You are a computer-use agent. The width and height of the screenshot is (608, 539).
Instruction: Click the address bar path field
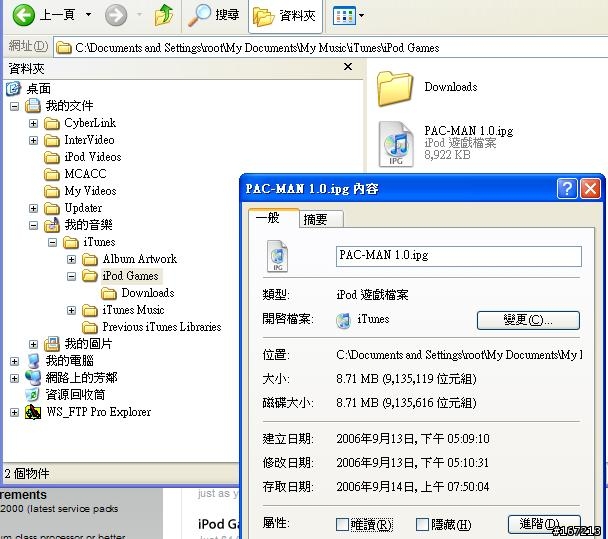pos(330,48)
